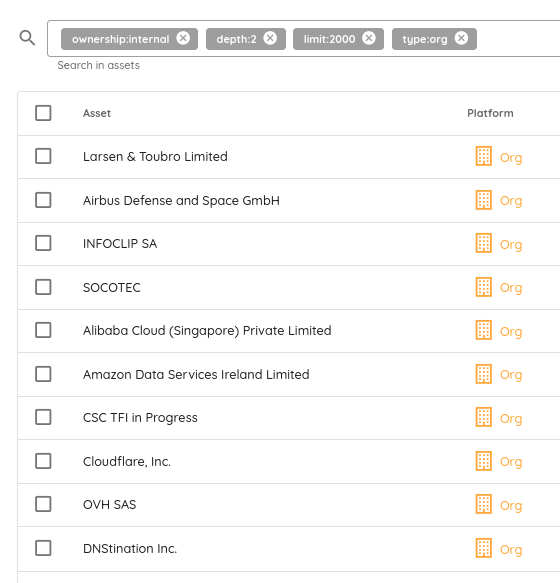Click the Org building icon for OVH SAS
Image resolution: width=560 pixels, height=583 pixels.
click(x=484, y=504)
